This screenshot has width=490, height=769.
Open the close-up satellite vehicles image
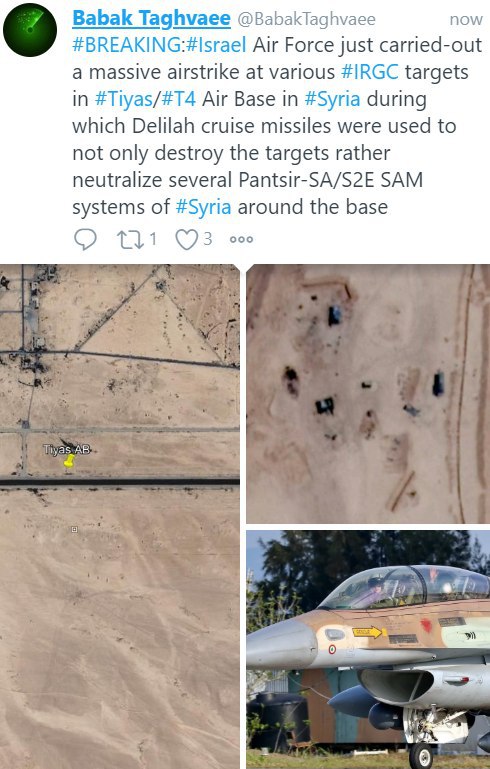[x=368, y=394]
